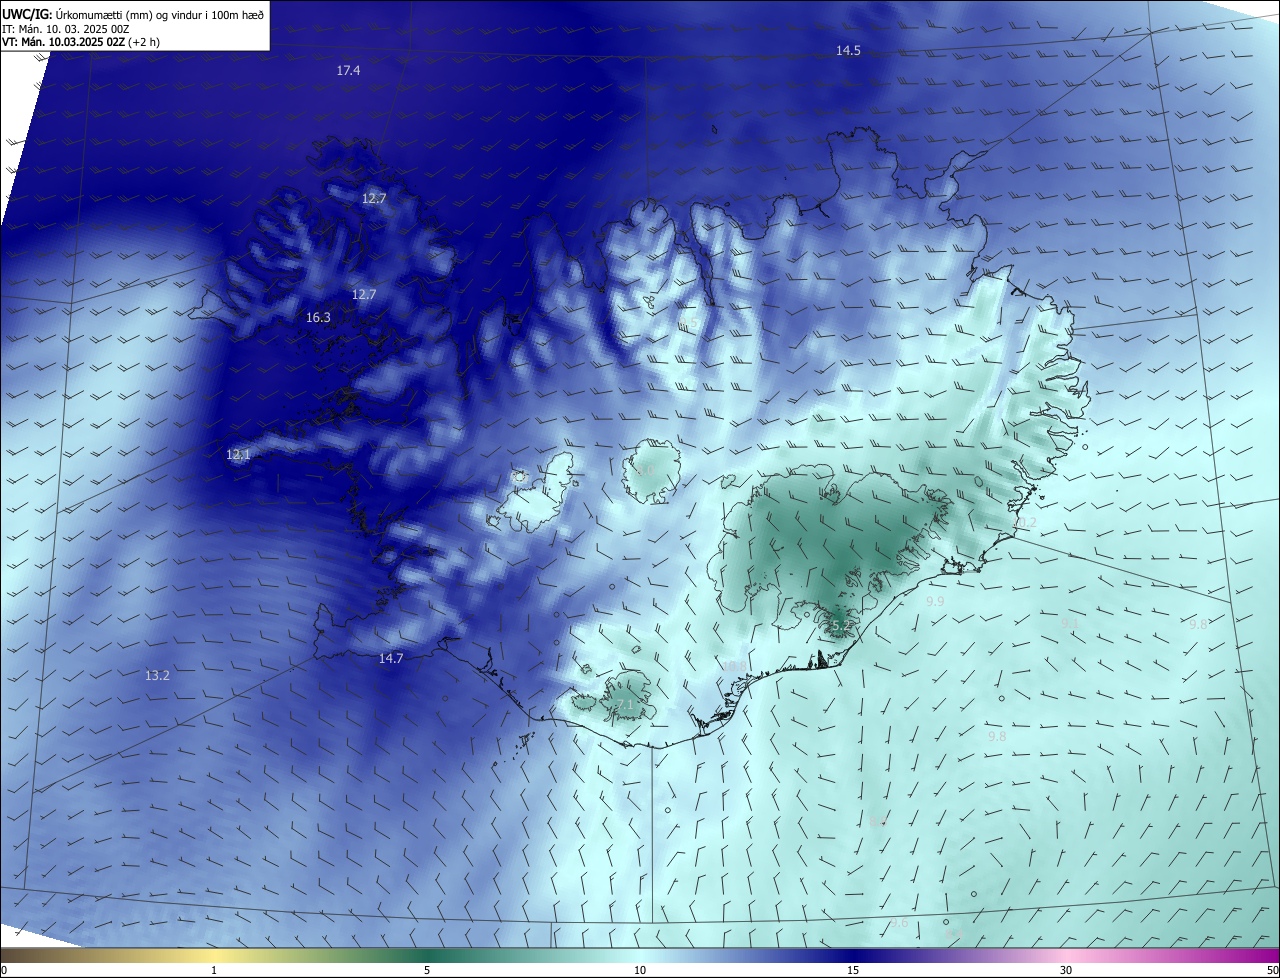1280x978 pixels.
Task: Click the "5" label on the colour scale
Action: click(x=427, y=971)
